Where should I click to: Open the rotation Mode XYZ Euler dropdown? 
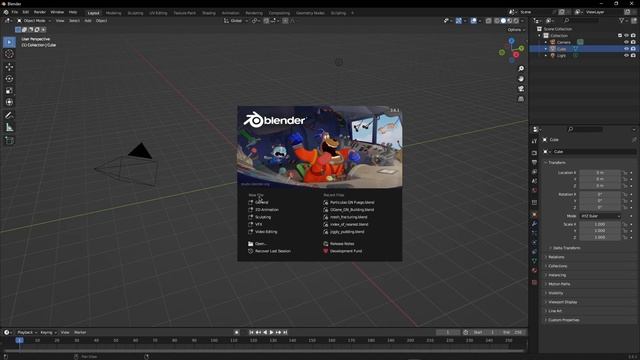(x=600, y=216)
